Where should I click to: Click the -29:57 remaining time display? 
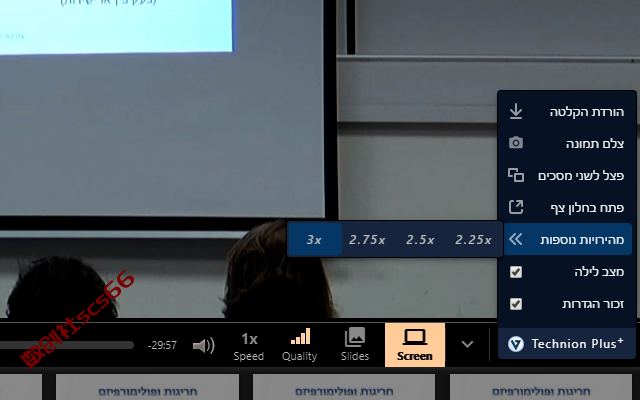(162, 345)
